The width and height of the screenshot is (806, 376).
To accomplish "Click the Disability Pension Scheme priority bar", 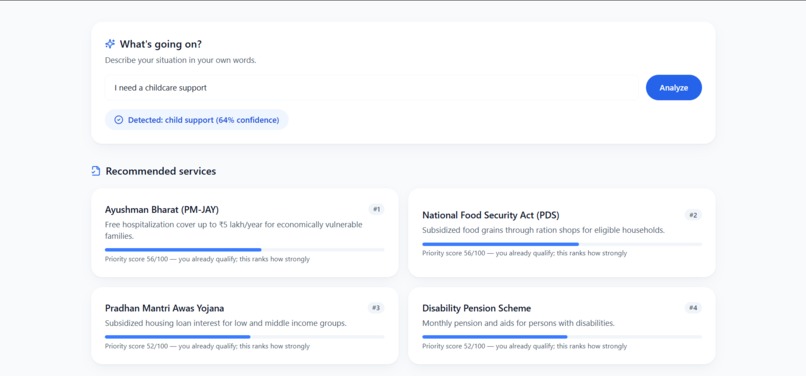I will (562, 337).
